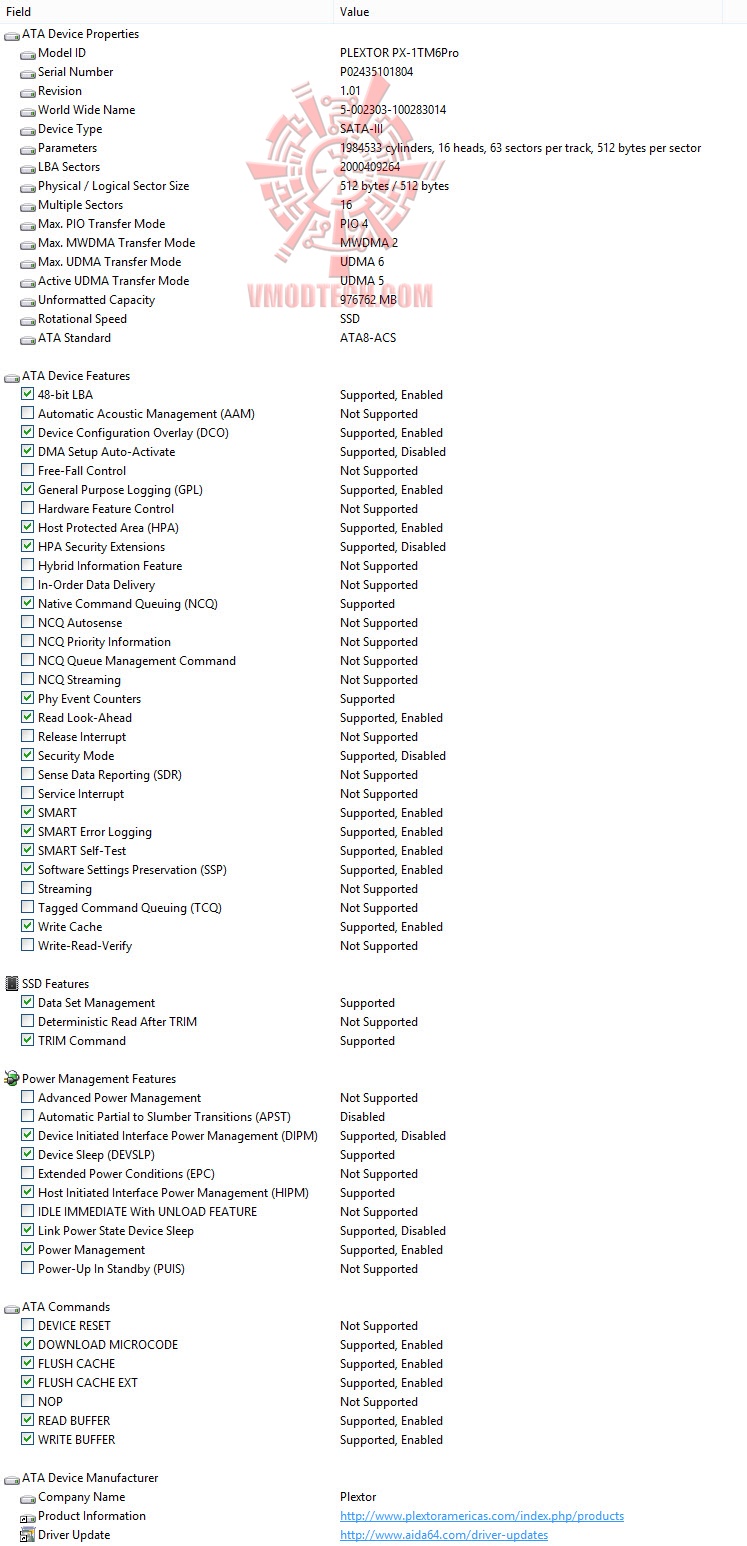Open the plextoramericas.com products link

(482, 1516)
